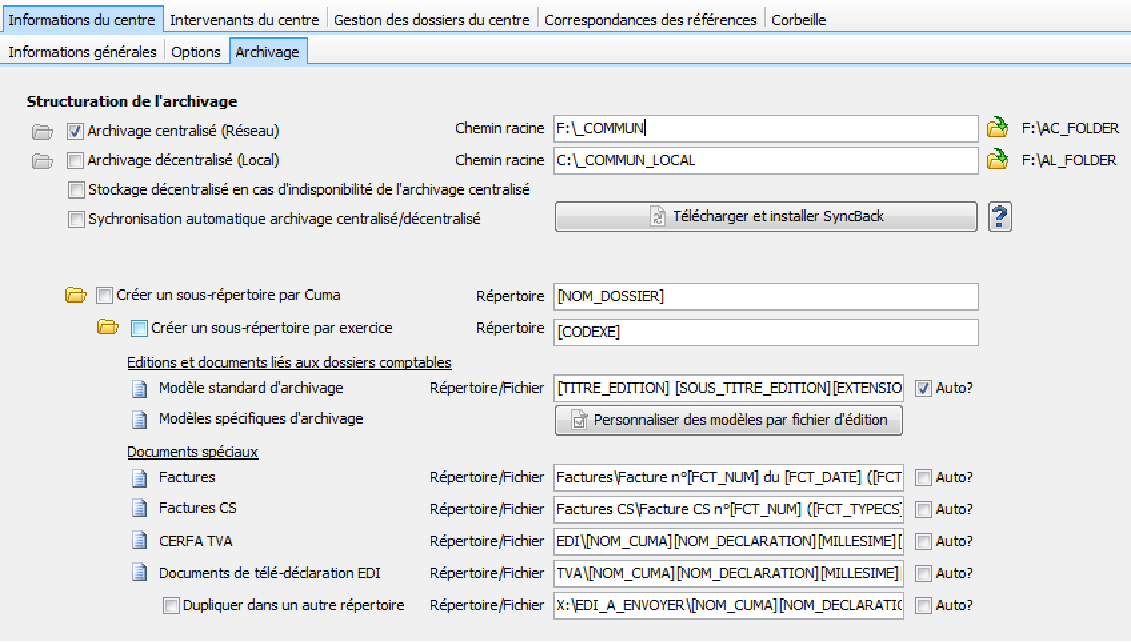The image size is (1131, 642).
Task: Click the yellow folder icon beside sous-répertoire par Cuma
Action: (75, 296)
